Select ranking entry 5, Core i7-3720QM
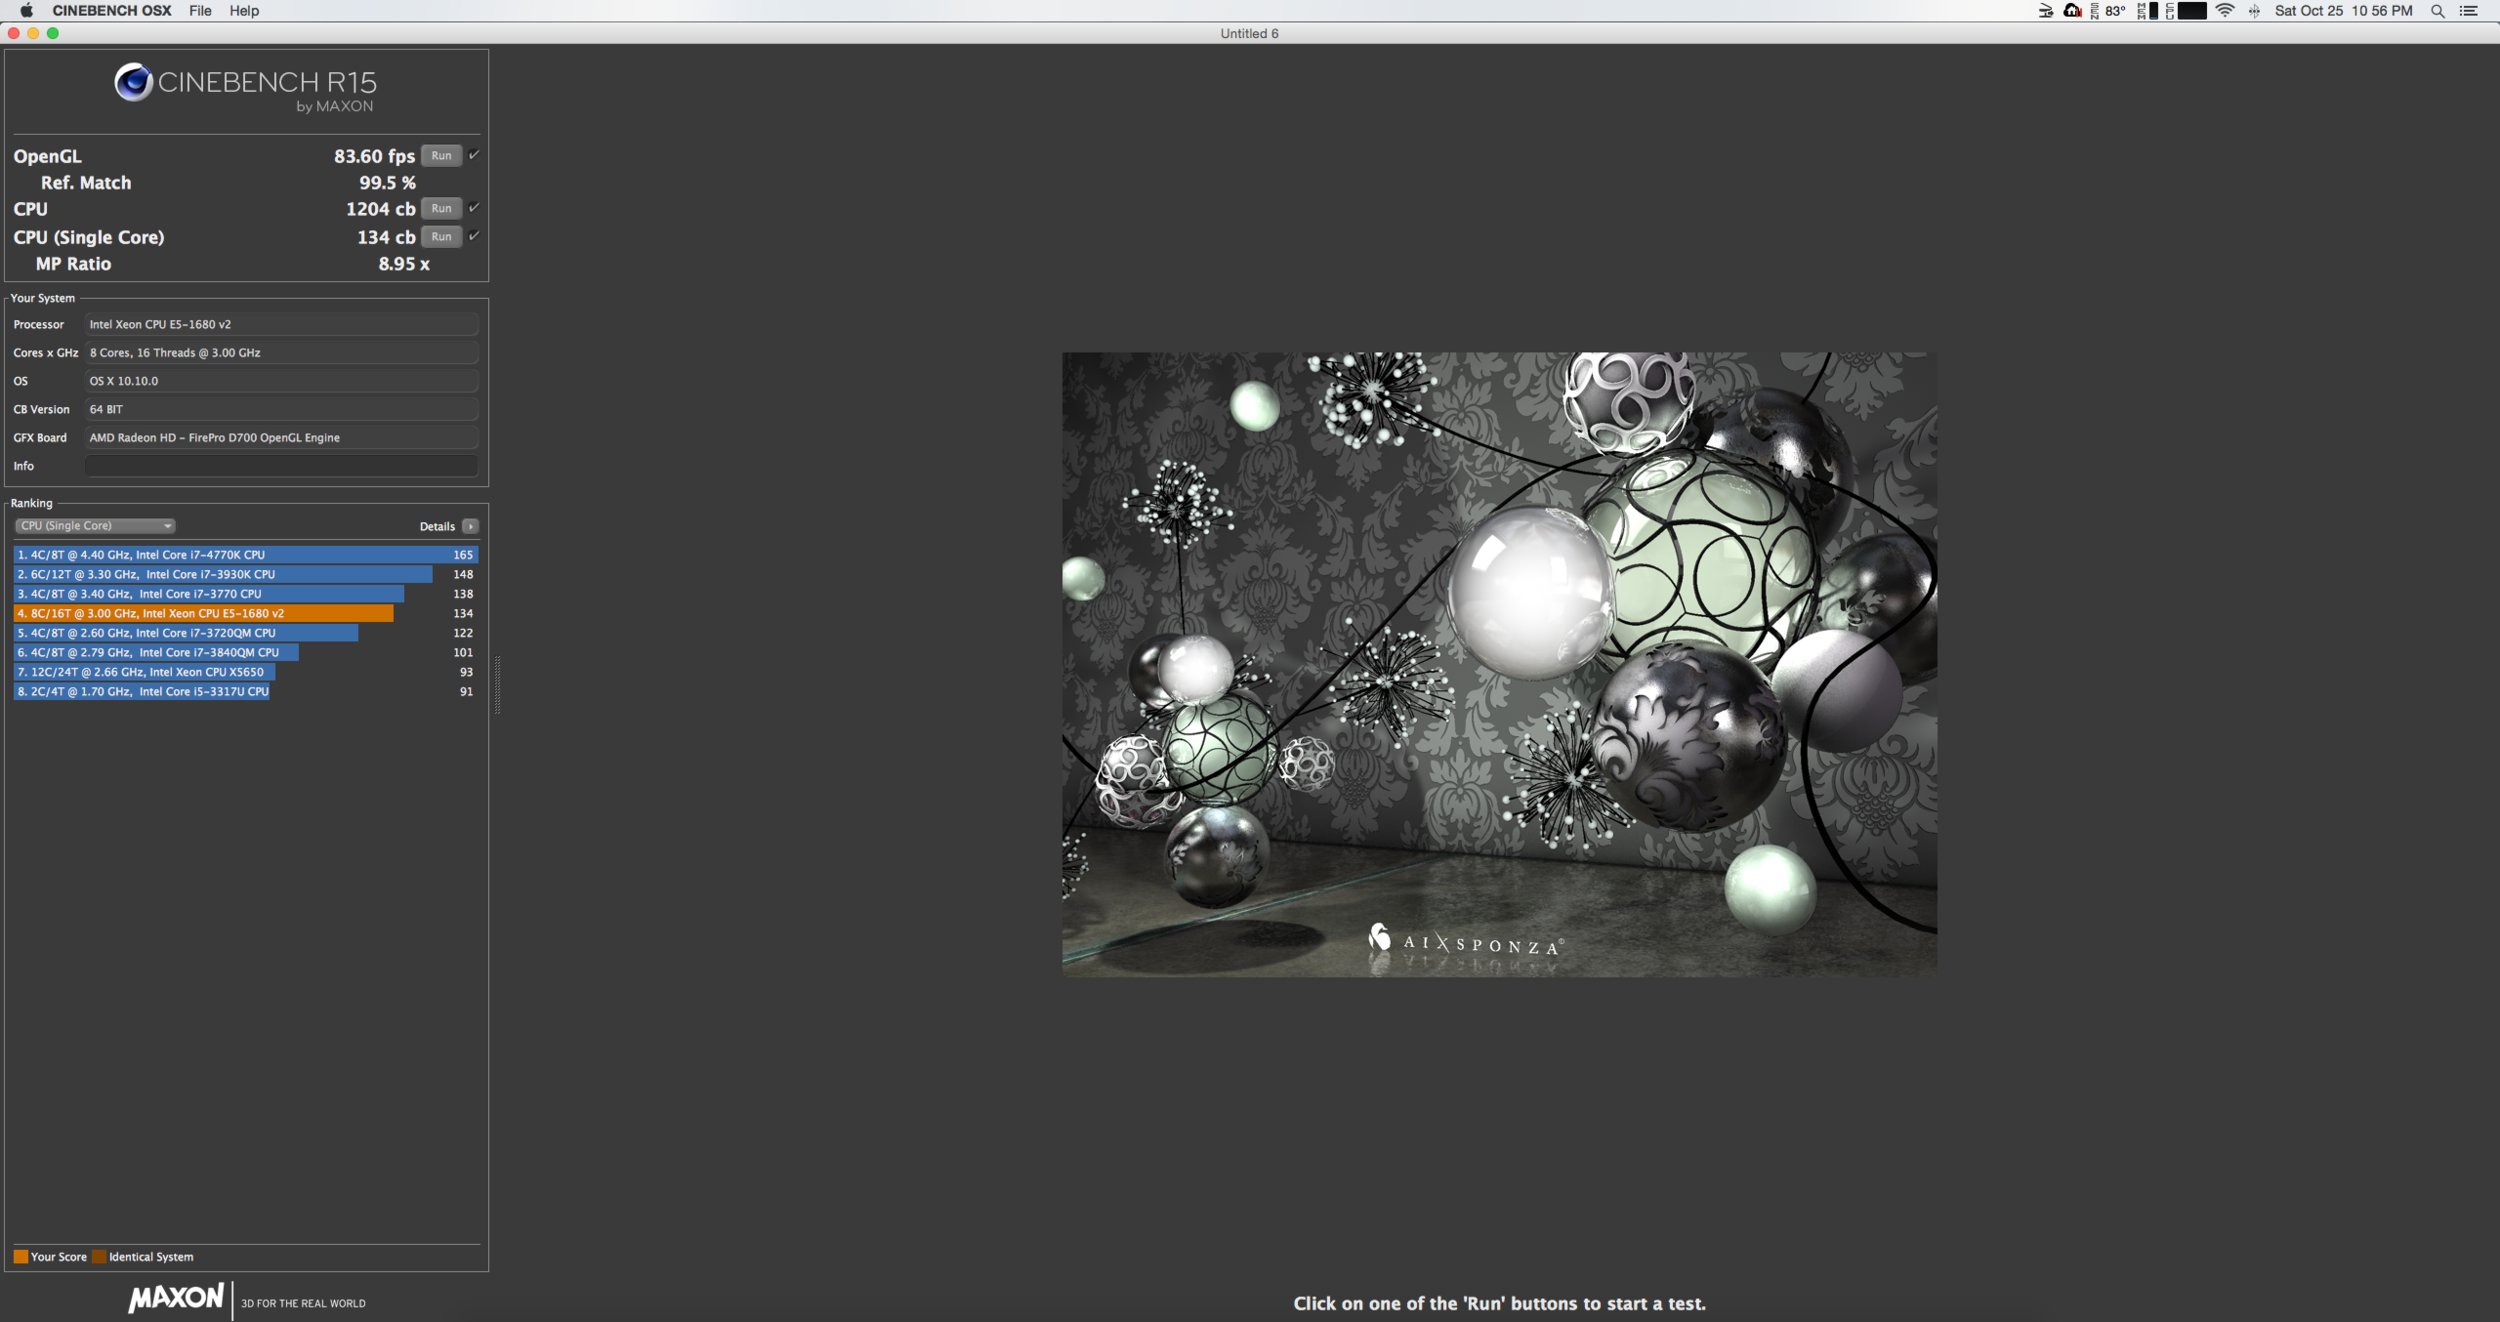 (245, 633)
